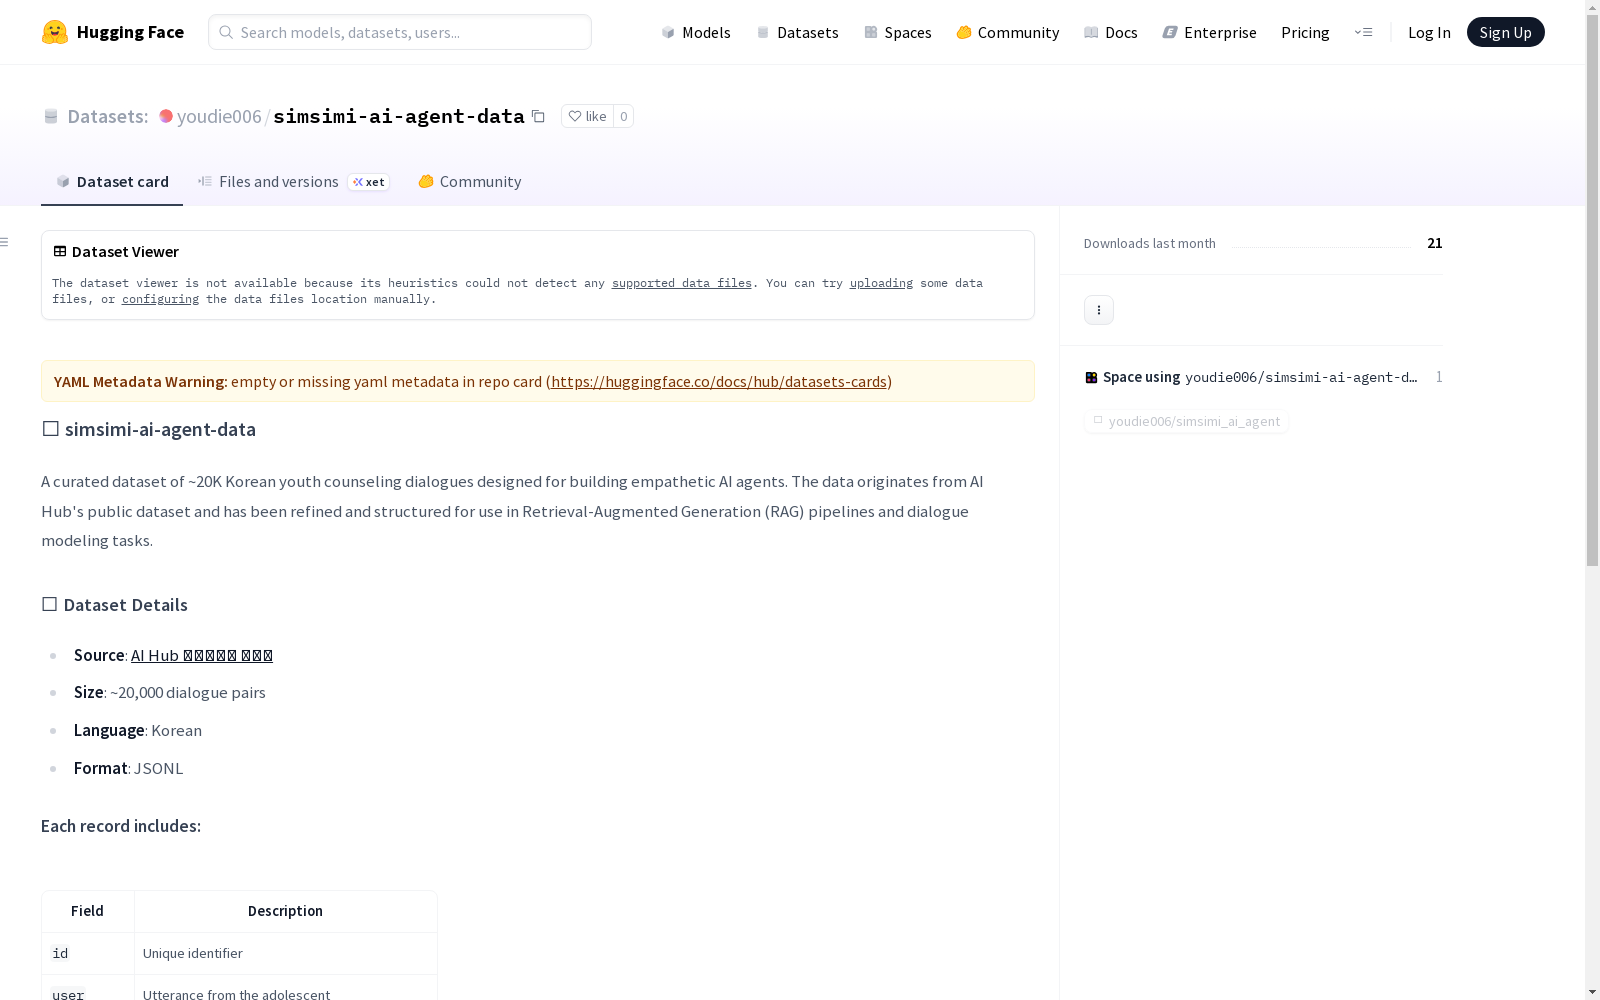Switch to Files and versions tab
This screenshot has width=1600, height=1000.
(x=294, y=181)
